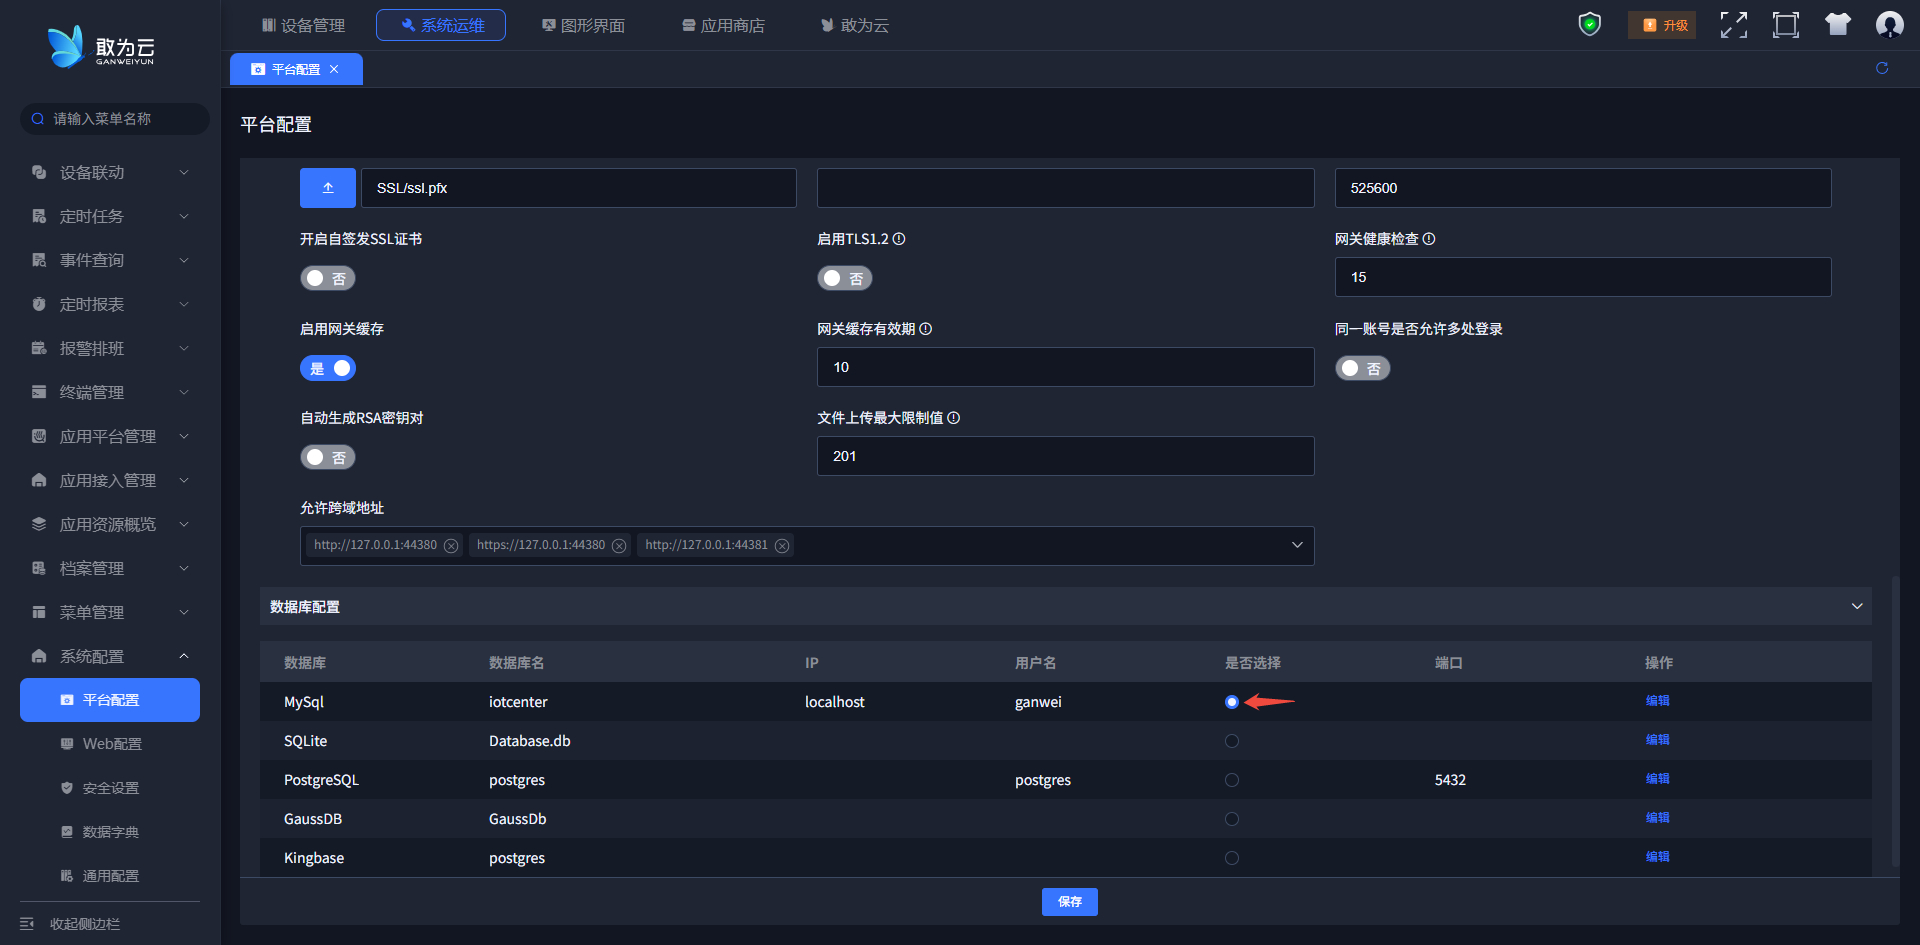Viewport: 1920px width, 945px height.
Task: Enter fullscreen using the expand arrows icon
Action: coord(1733,25)
